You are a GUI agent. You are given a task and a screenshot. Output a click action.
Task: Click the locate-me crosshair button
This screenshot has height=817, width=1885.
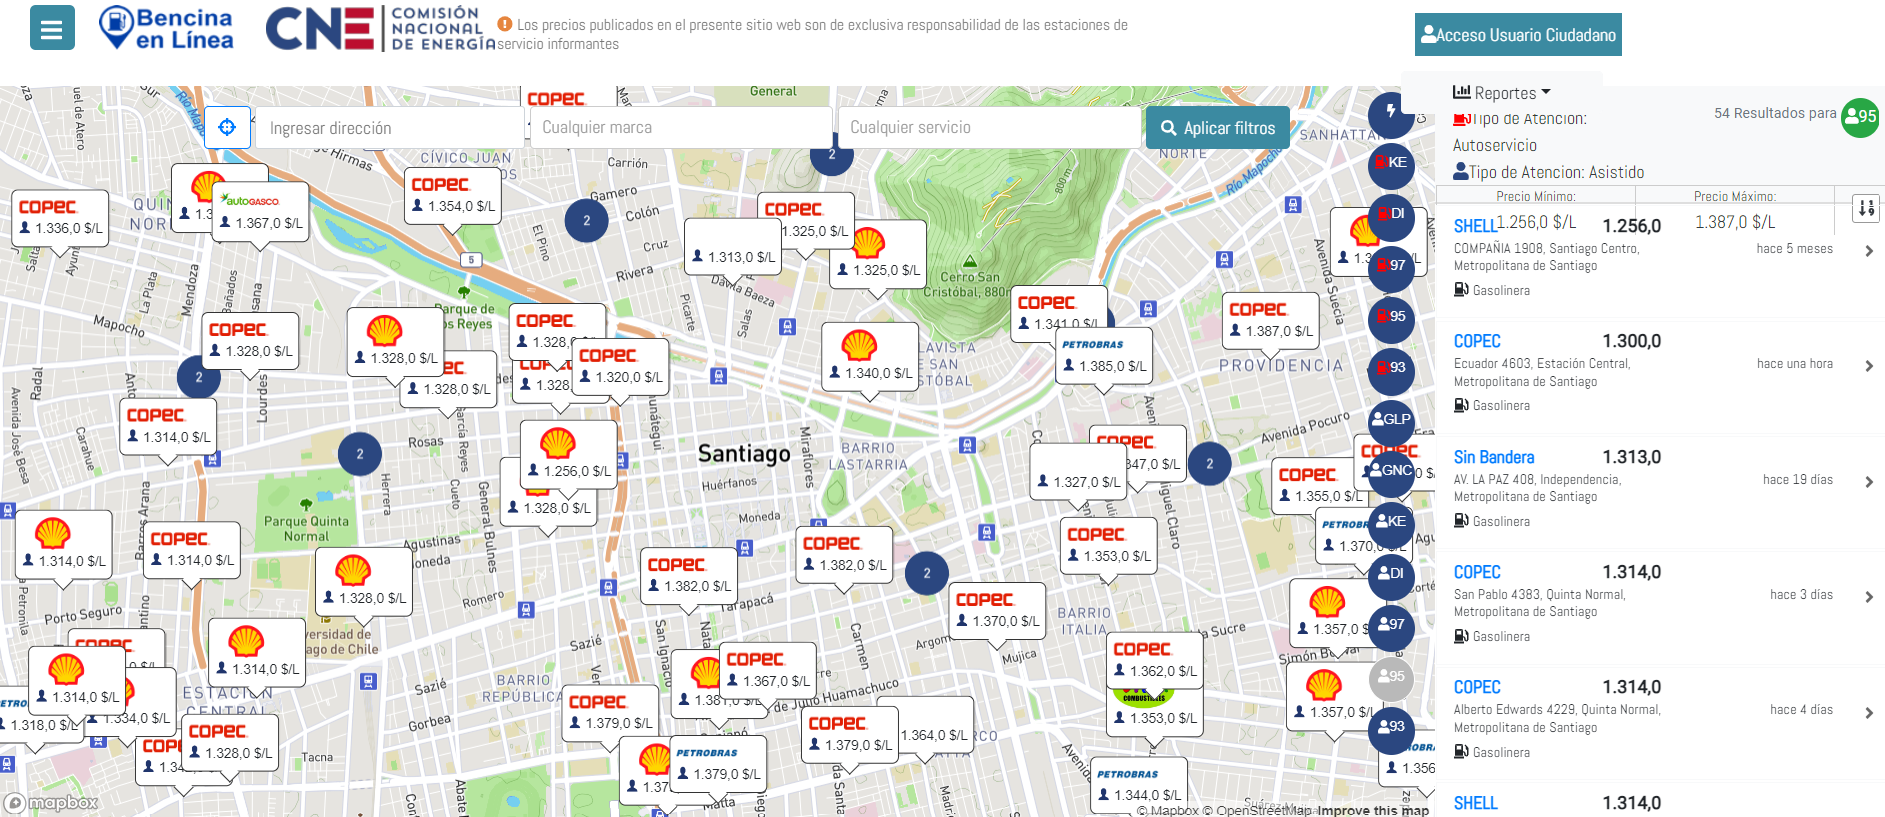227,127
